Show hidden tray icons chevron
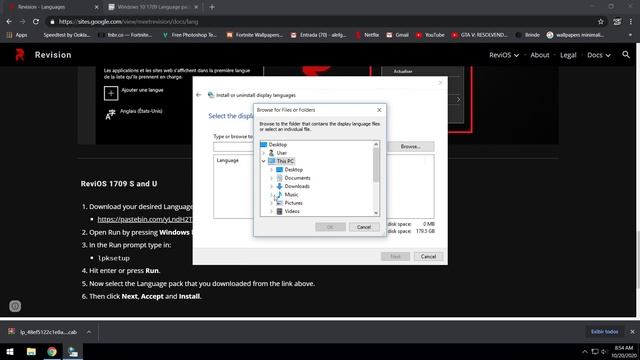 tap(584, 352)
